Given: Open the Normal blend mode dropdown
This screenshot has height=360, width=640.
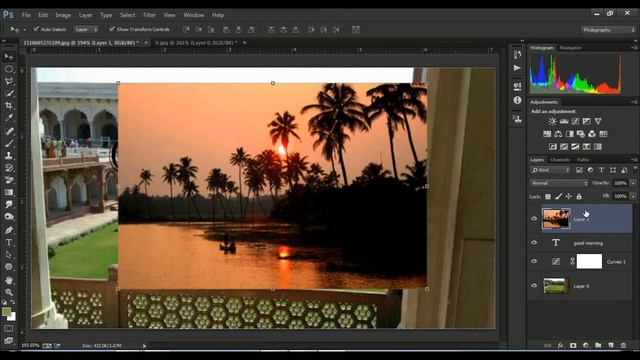Looking at the screenshot, I should (x=559, y=183).
